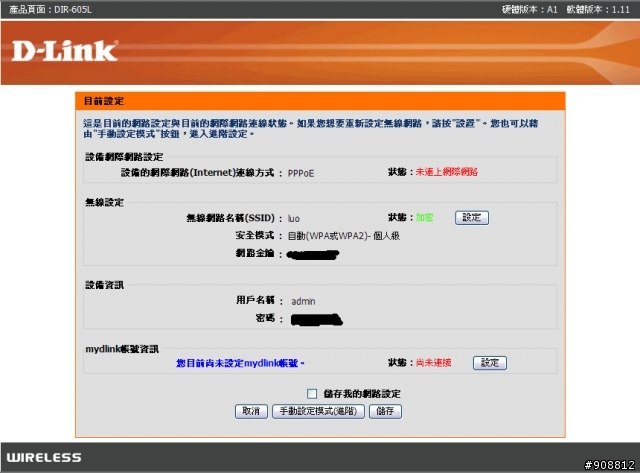The image size is (640, 473).
Task: Click the 設定 button next to wireless SSID status
Action: point(472,218)
